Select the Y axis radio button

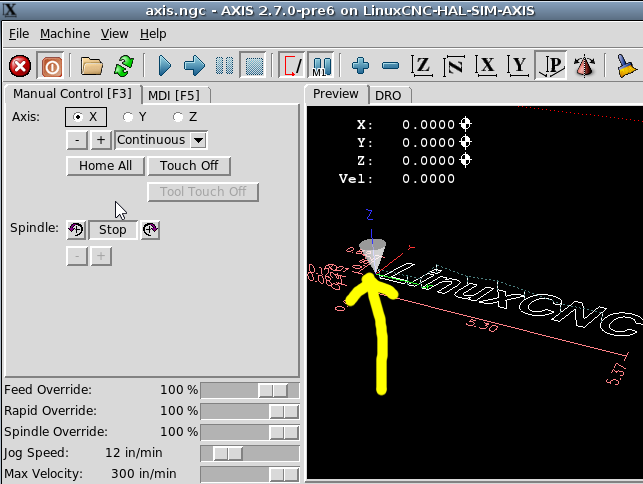pyautogui.click(x=135, y=117)
